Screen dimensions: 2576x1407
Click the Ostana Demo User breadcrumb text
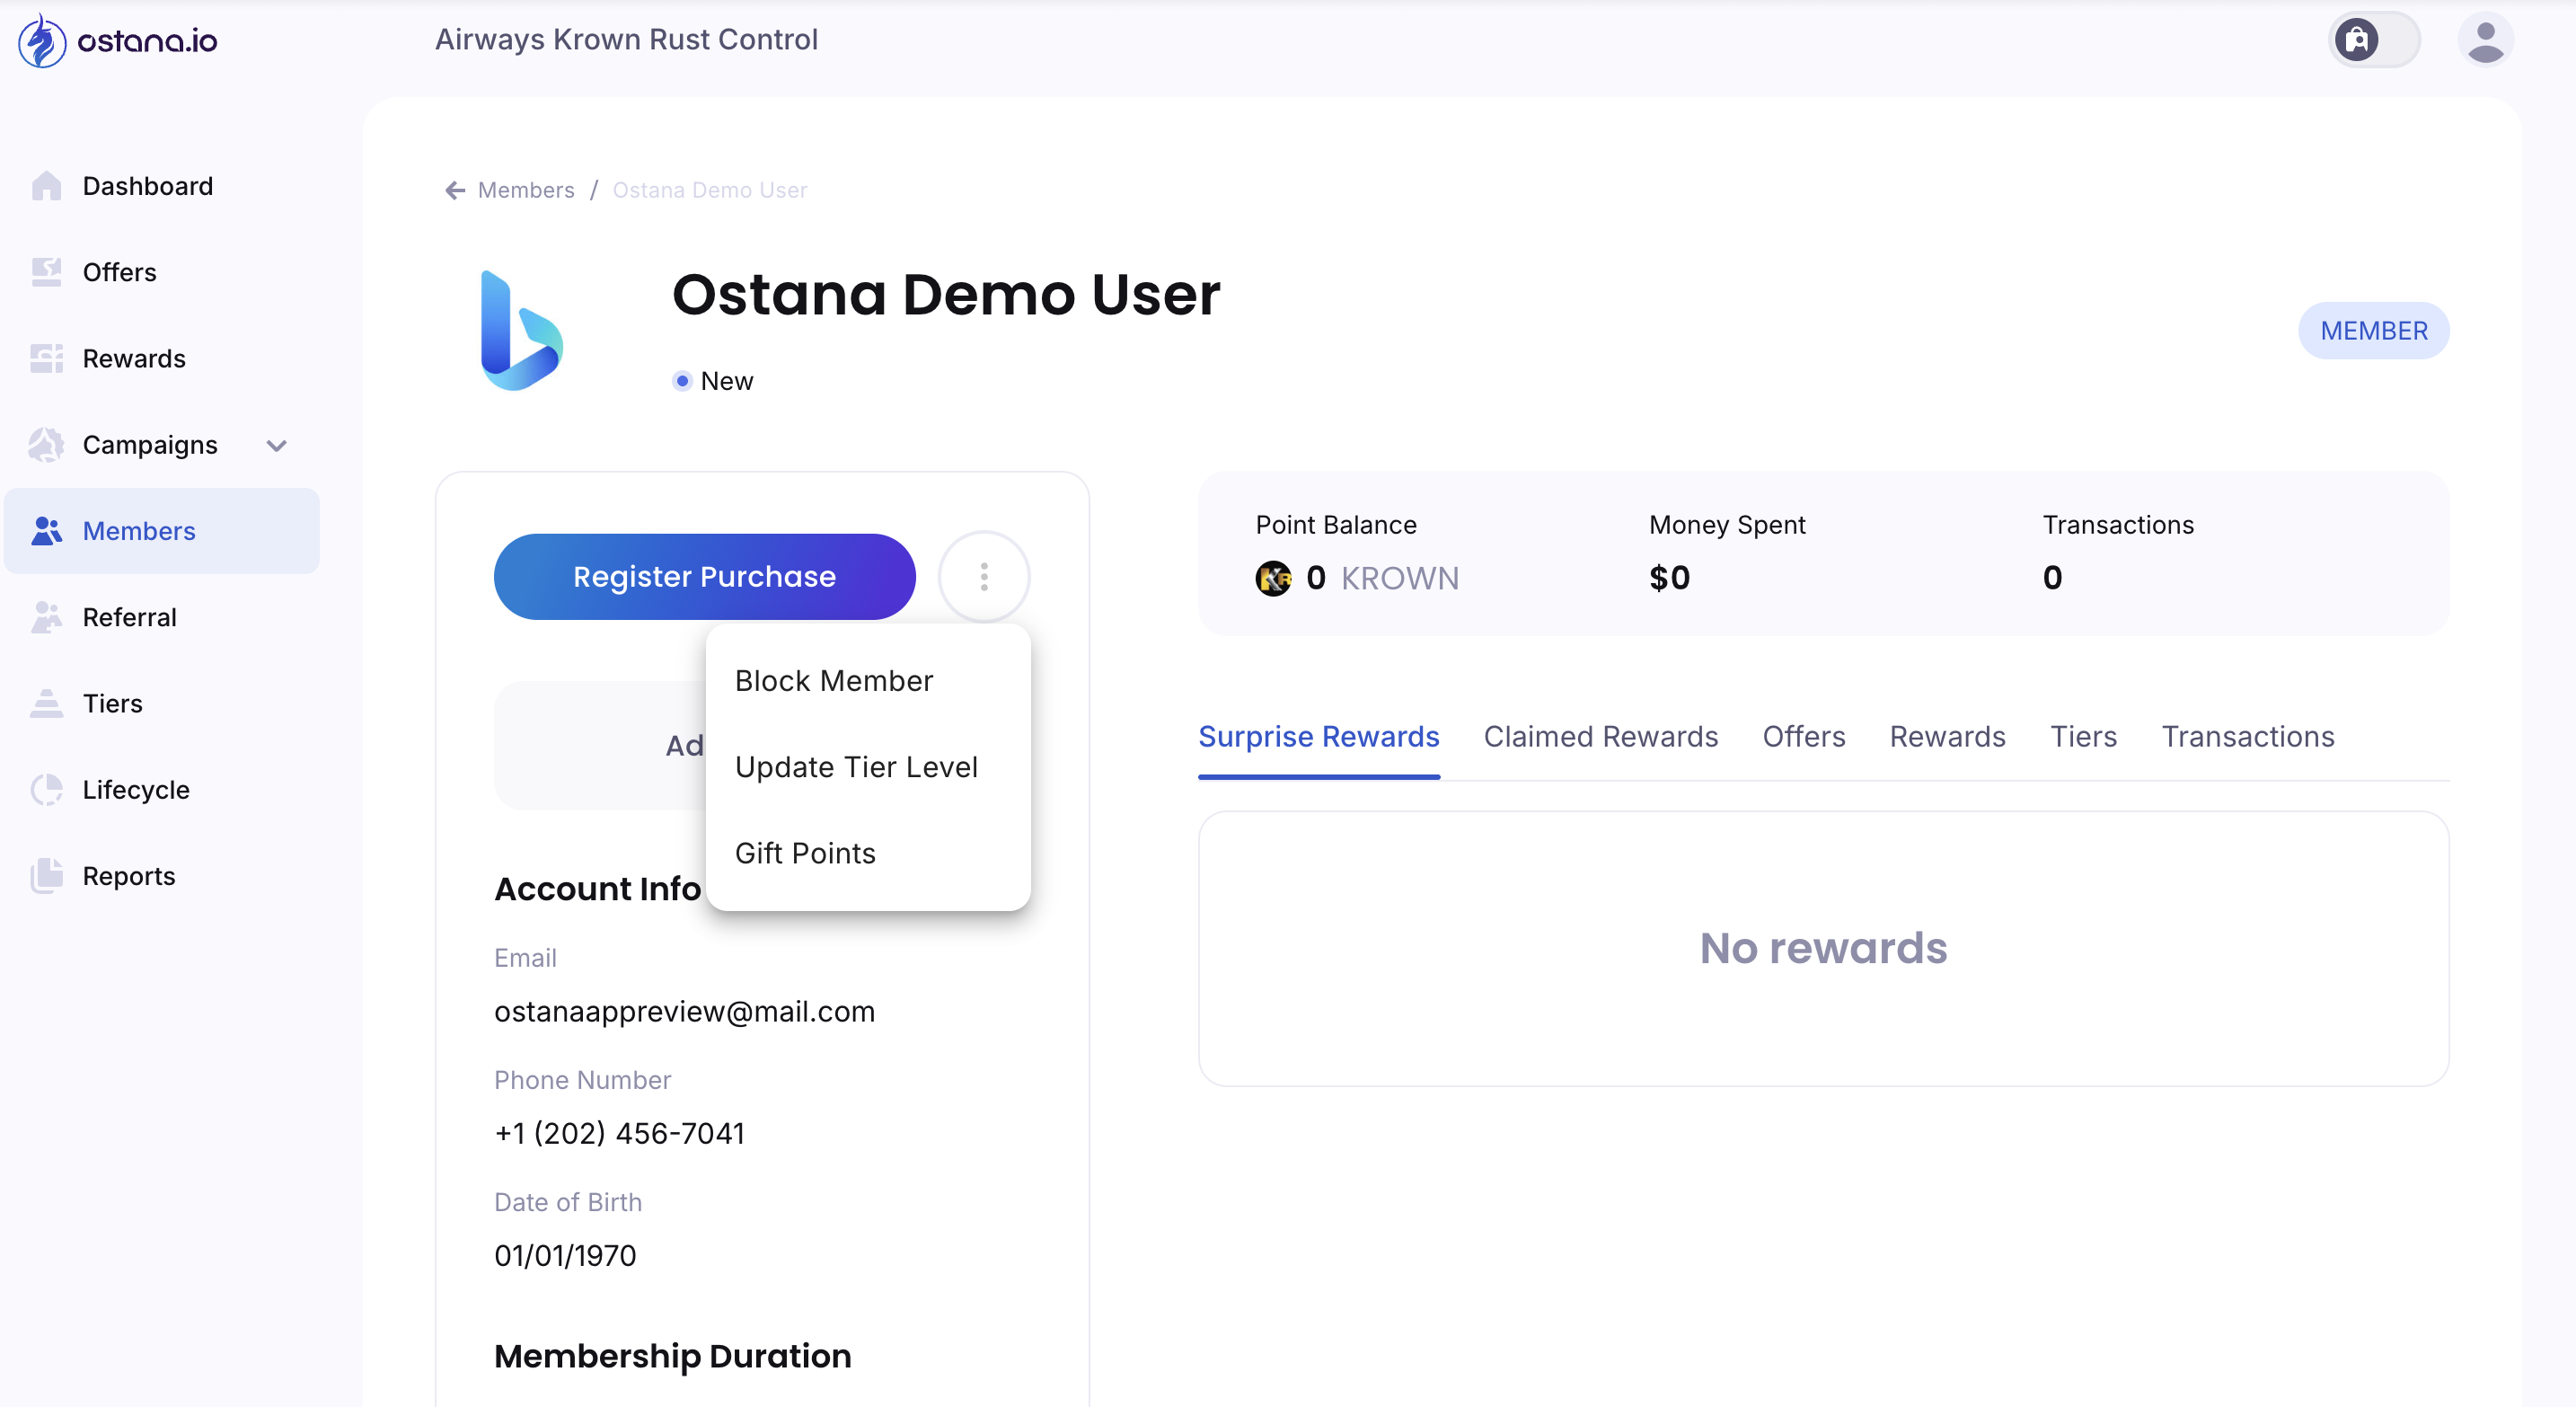[710, 190]
